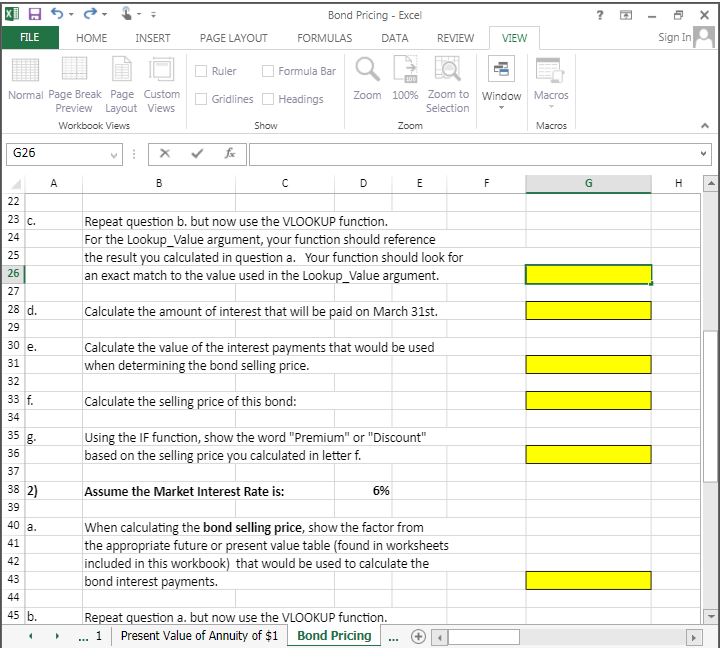Viewport: 722px width, 657px height.
Task: Confirm entry with formula bar checkmark
Action: 197,153
